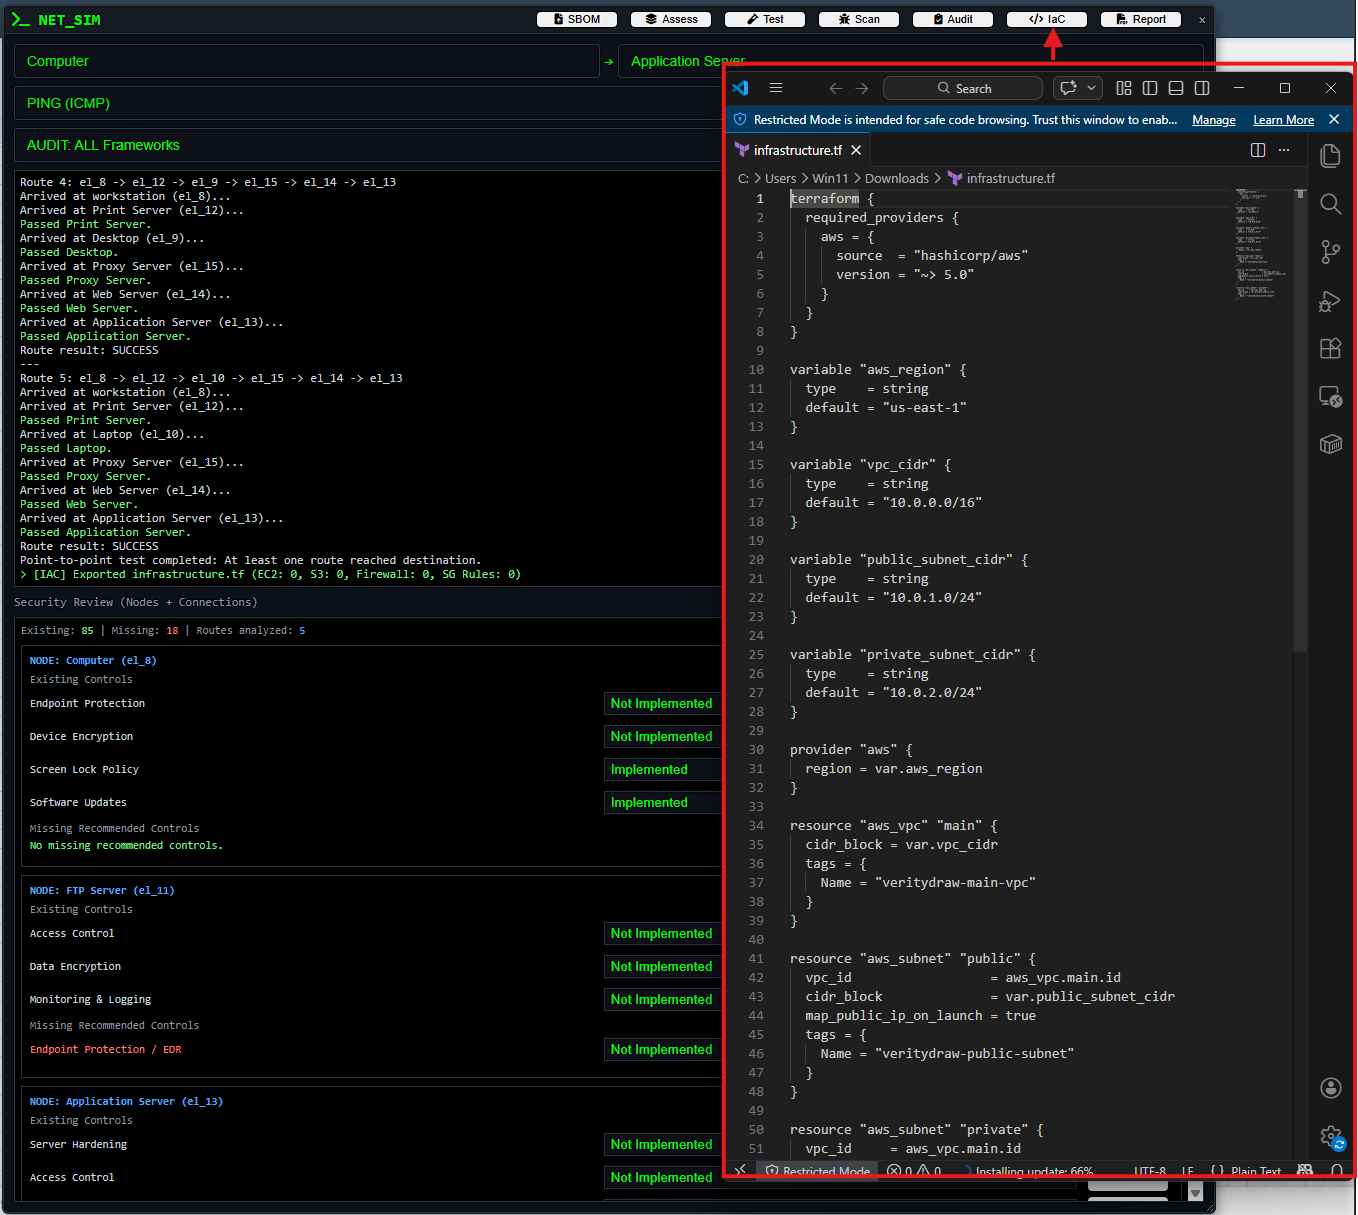This screenshot has height=1215, width=1358.
Task: Open the Copilot chat from the title bar
Action: tap(1069, 88)
